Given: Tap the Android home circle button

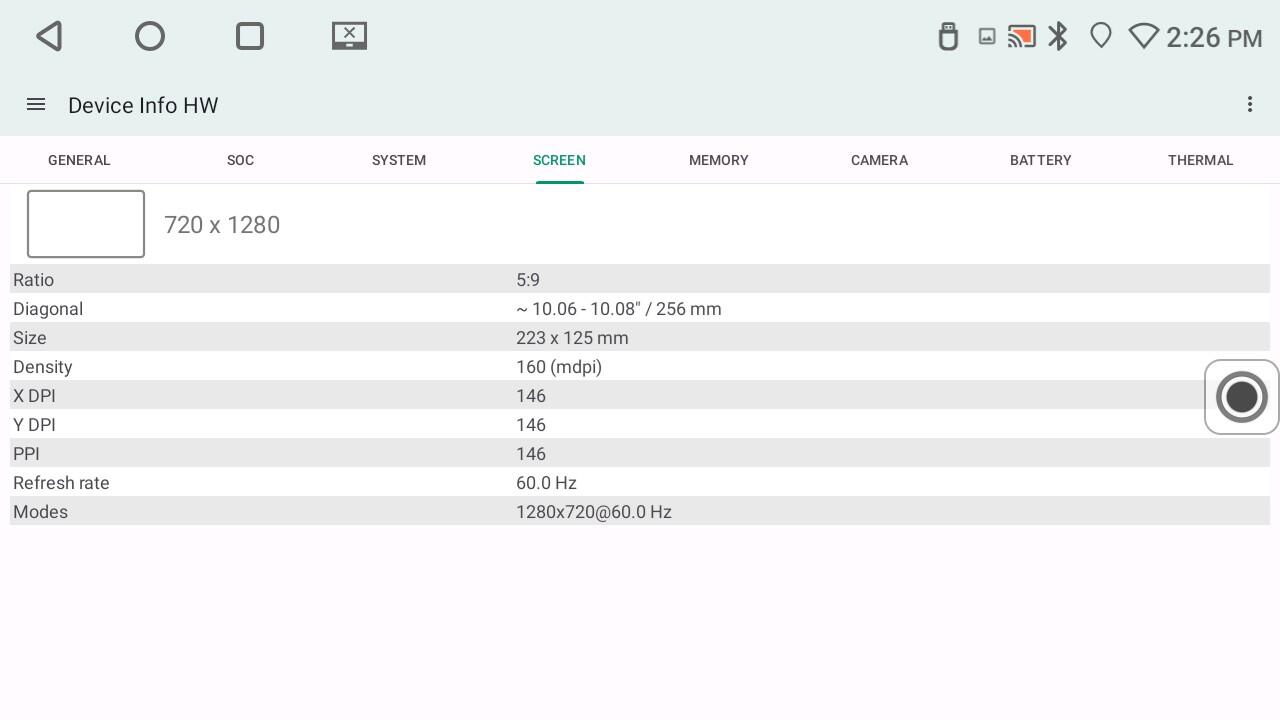Looking at the screenshot, I should click(x=150, y=37).
